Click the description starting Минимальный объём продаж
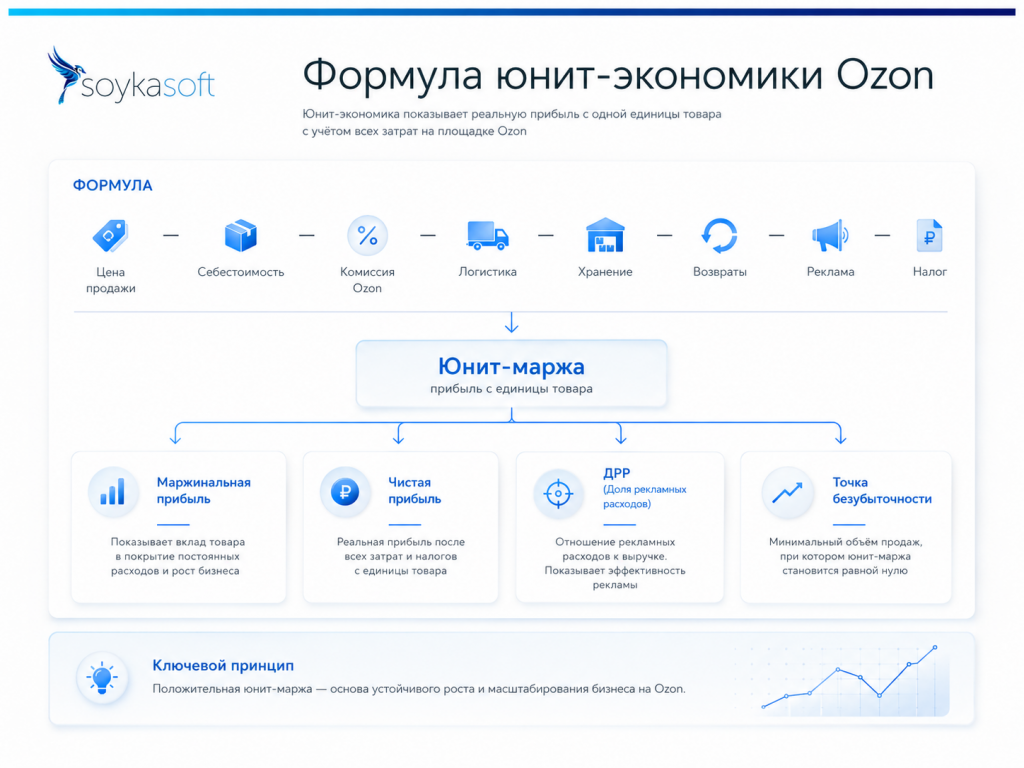This screenshot has height=768, width=1024. (846, 556)
